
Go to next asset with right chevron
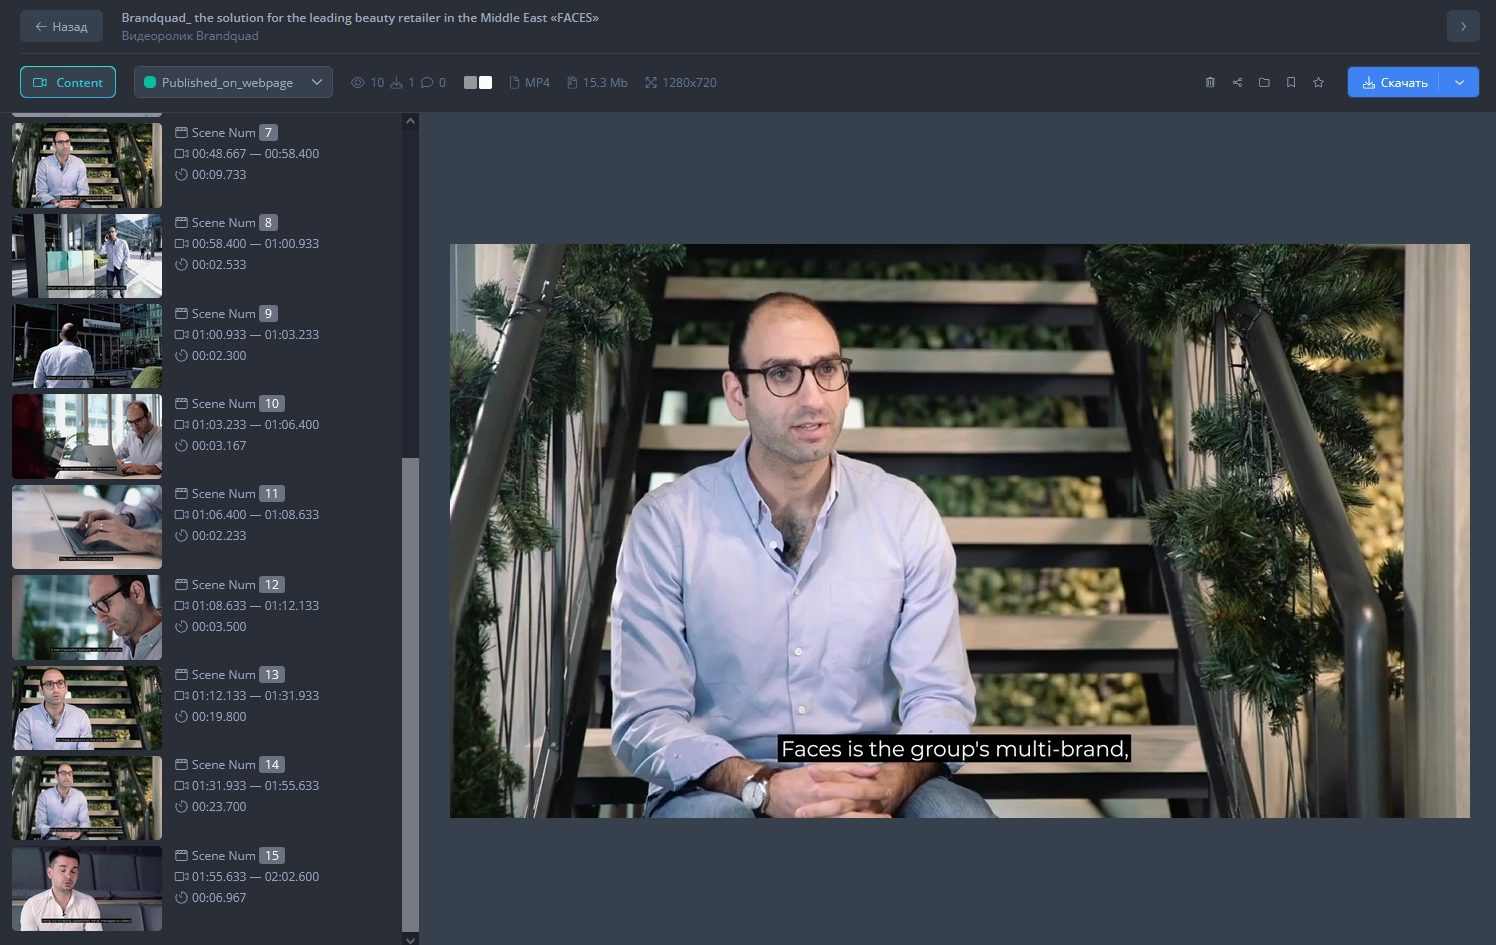pyautogui.click(x=1462, y=26)
